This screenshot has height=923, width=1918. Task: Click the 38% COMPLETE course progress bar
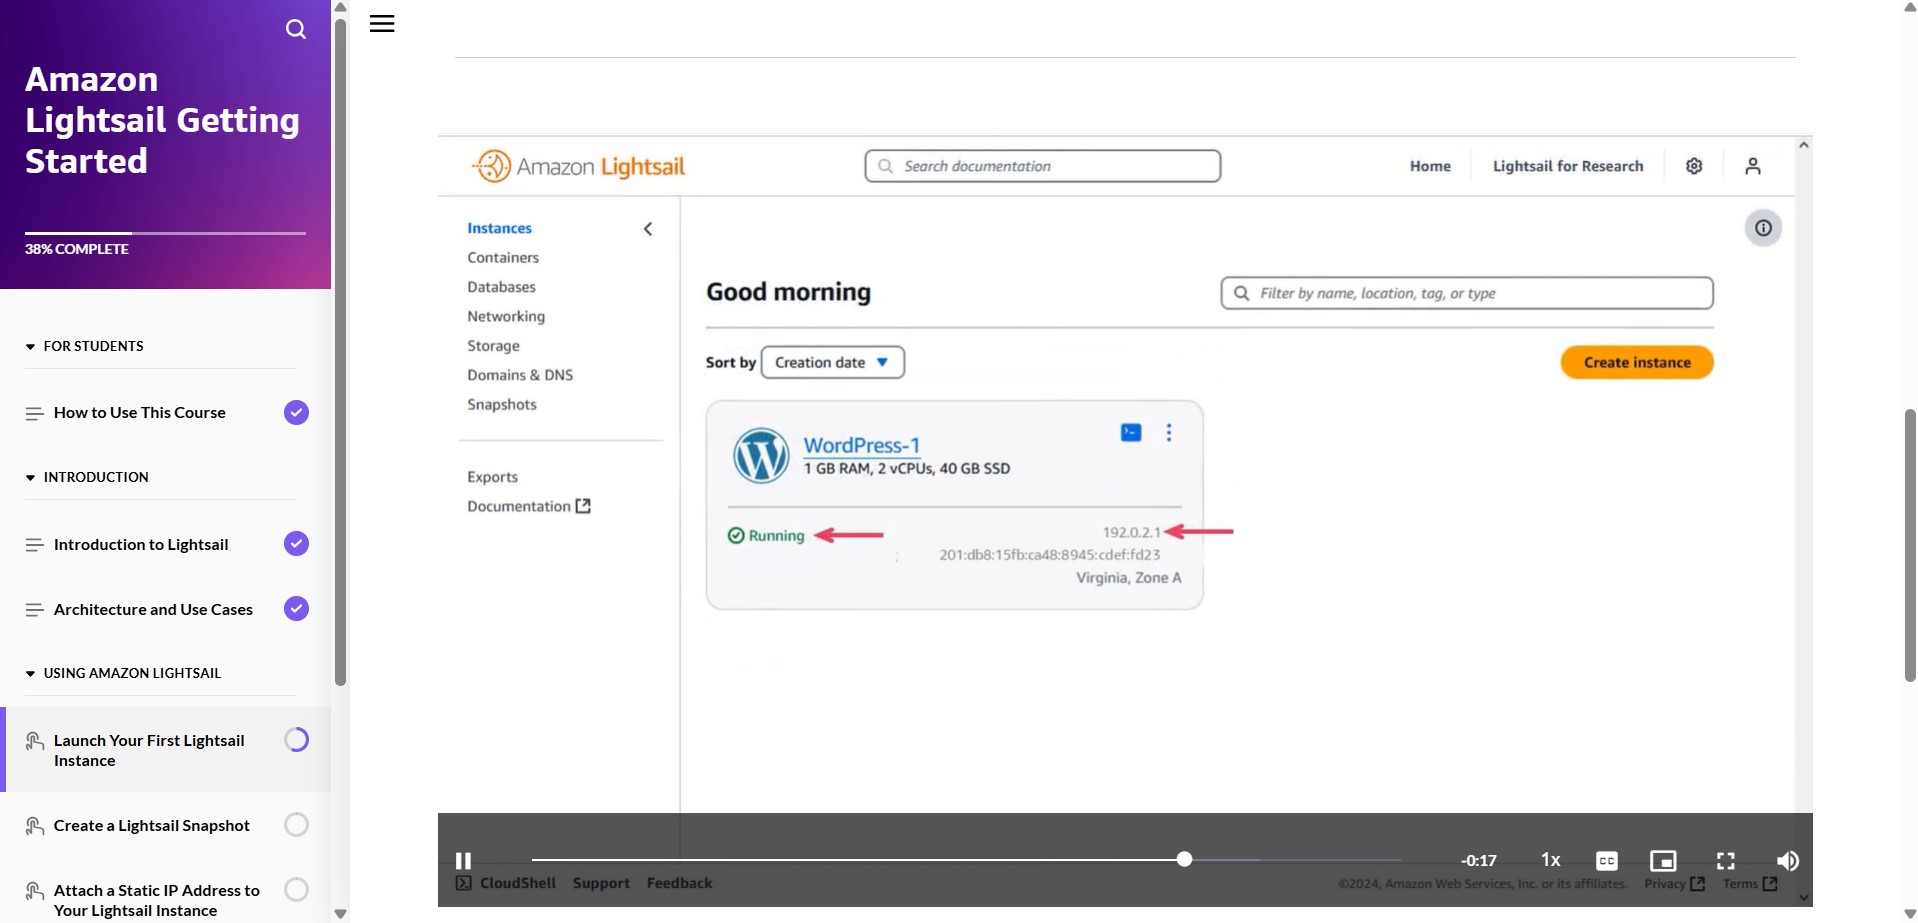pos(165,233)
